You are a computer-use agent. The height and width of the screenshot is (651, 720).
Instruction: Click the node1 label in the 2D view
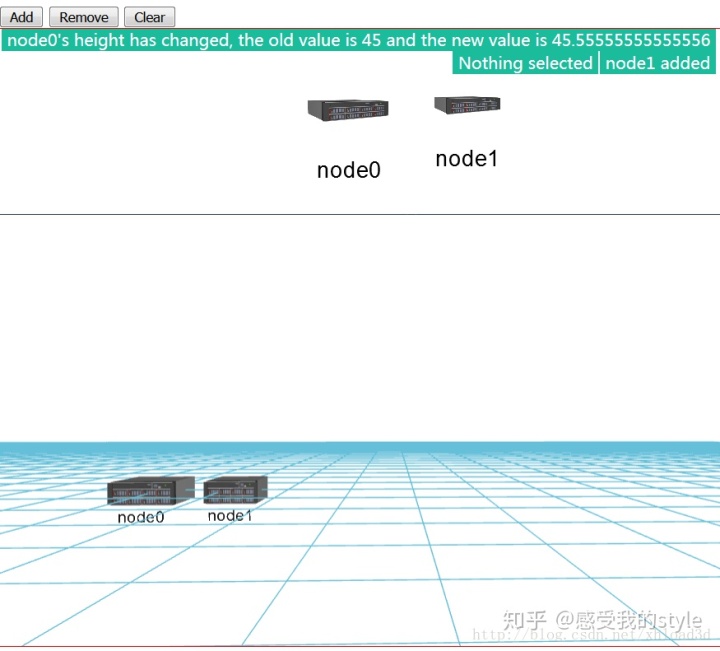pos(467,159)
